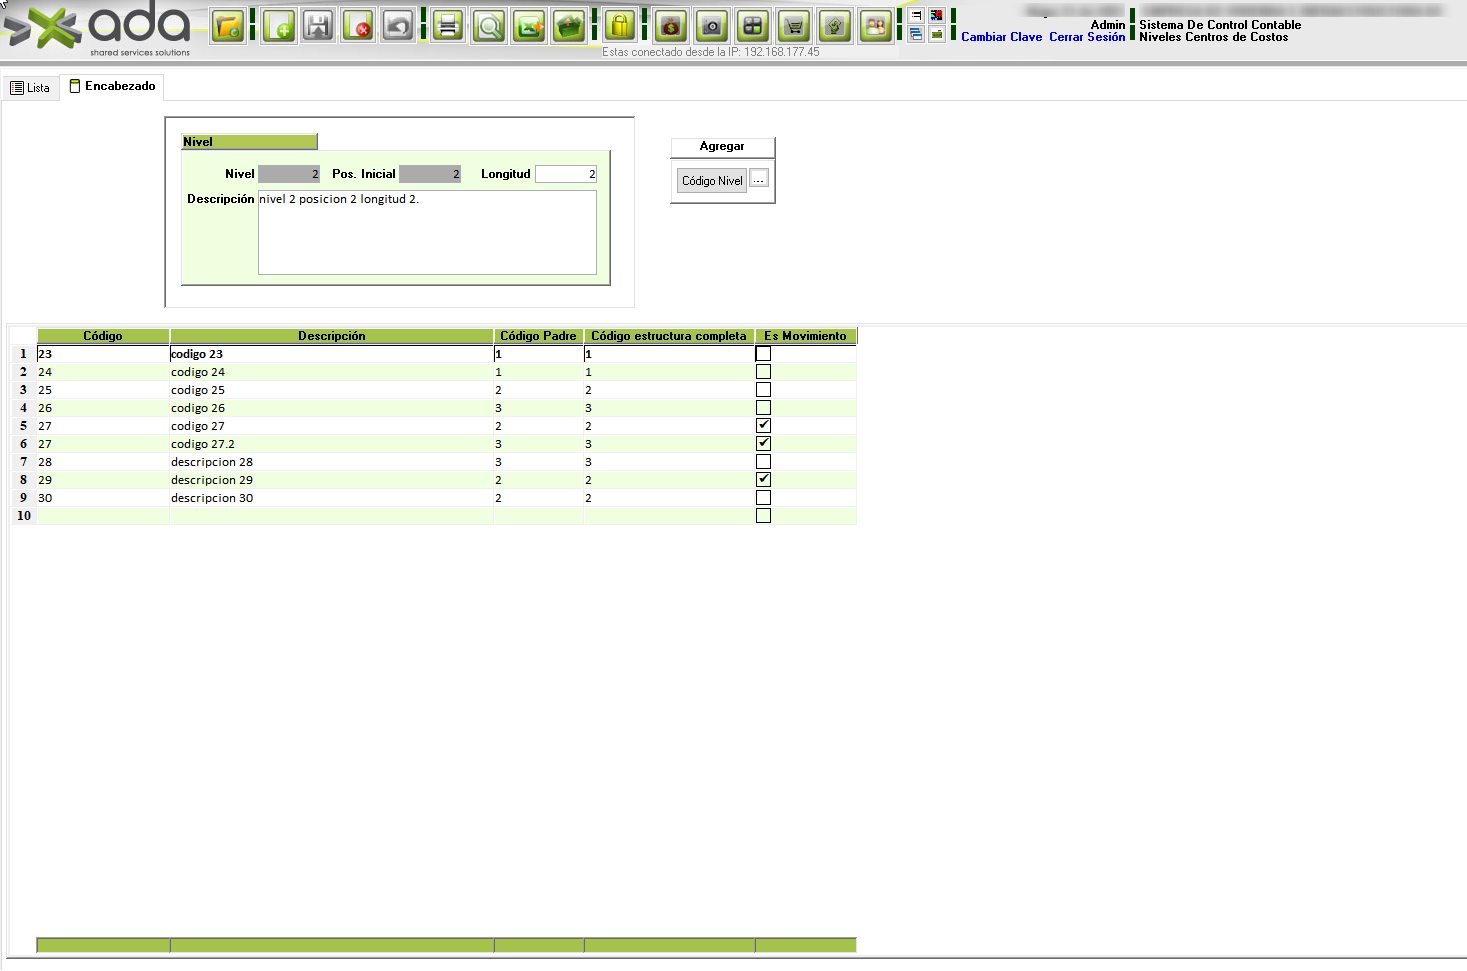Click the save floppy disk icon

click(318, 26)
